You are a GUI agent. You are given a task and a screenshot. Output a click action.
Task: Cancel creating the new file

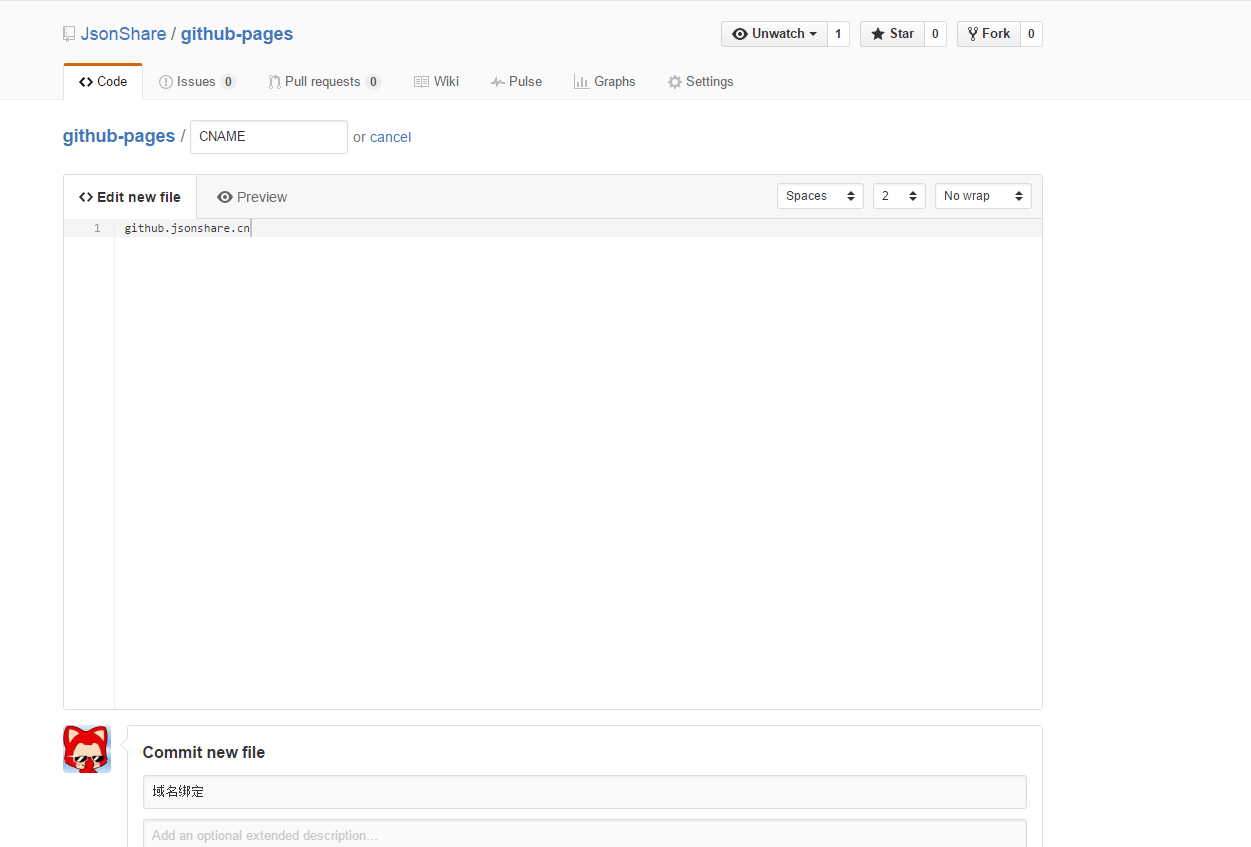(x=391, y=137)
